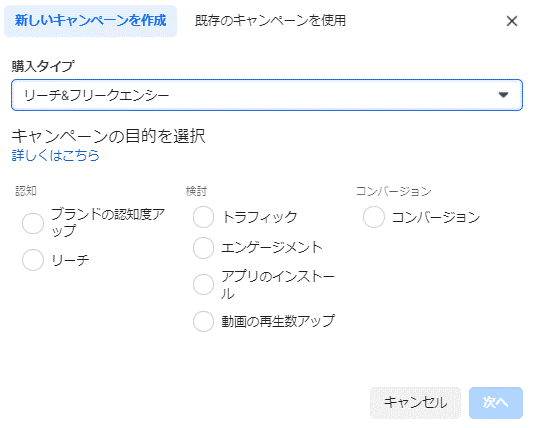The width and height of the screenshot is (534, 428).
Task: Open the 詳しくはこちら link
Action: tap(56, 155)
